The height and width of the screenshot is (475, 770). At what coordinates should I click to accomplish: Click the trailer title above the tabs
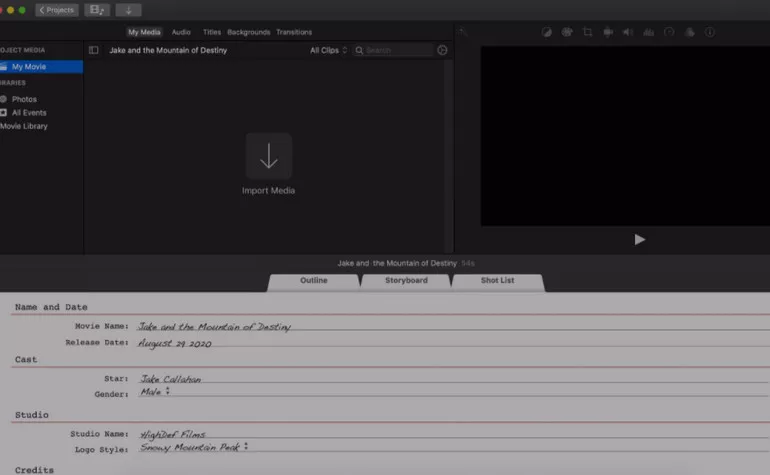coord(397,263)
